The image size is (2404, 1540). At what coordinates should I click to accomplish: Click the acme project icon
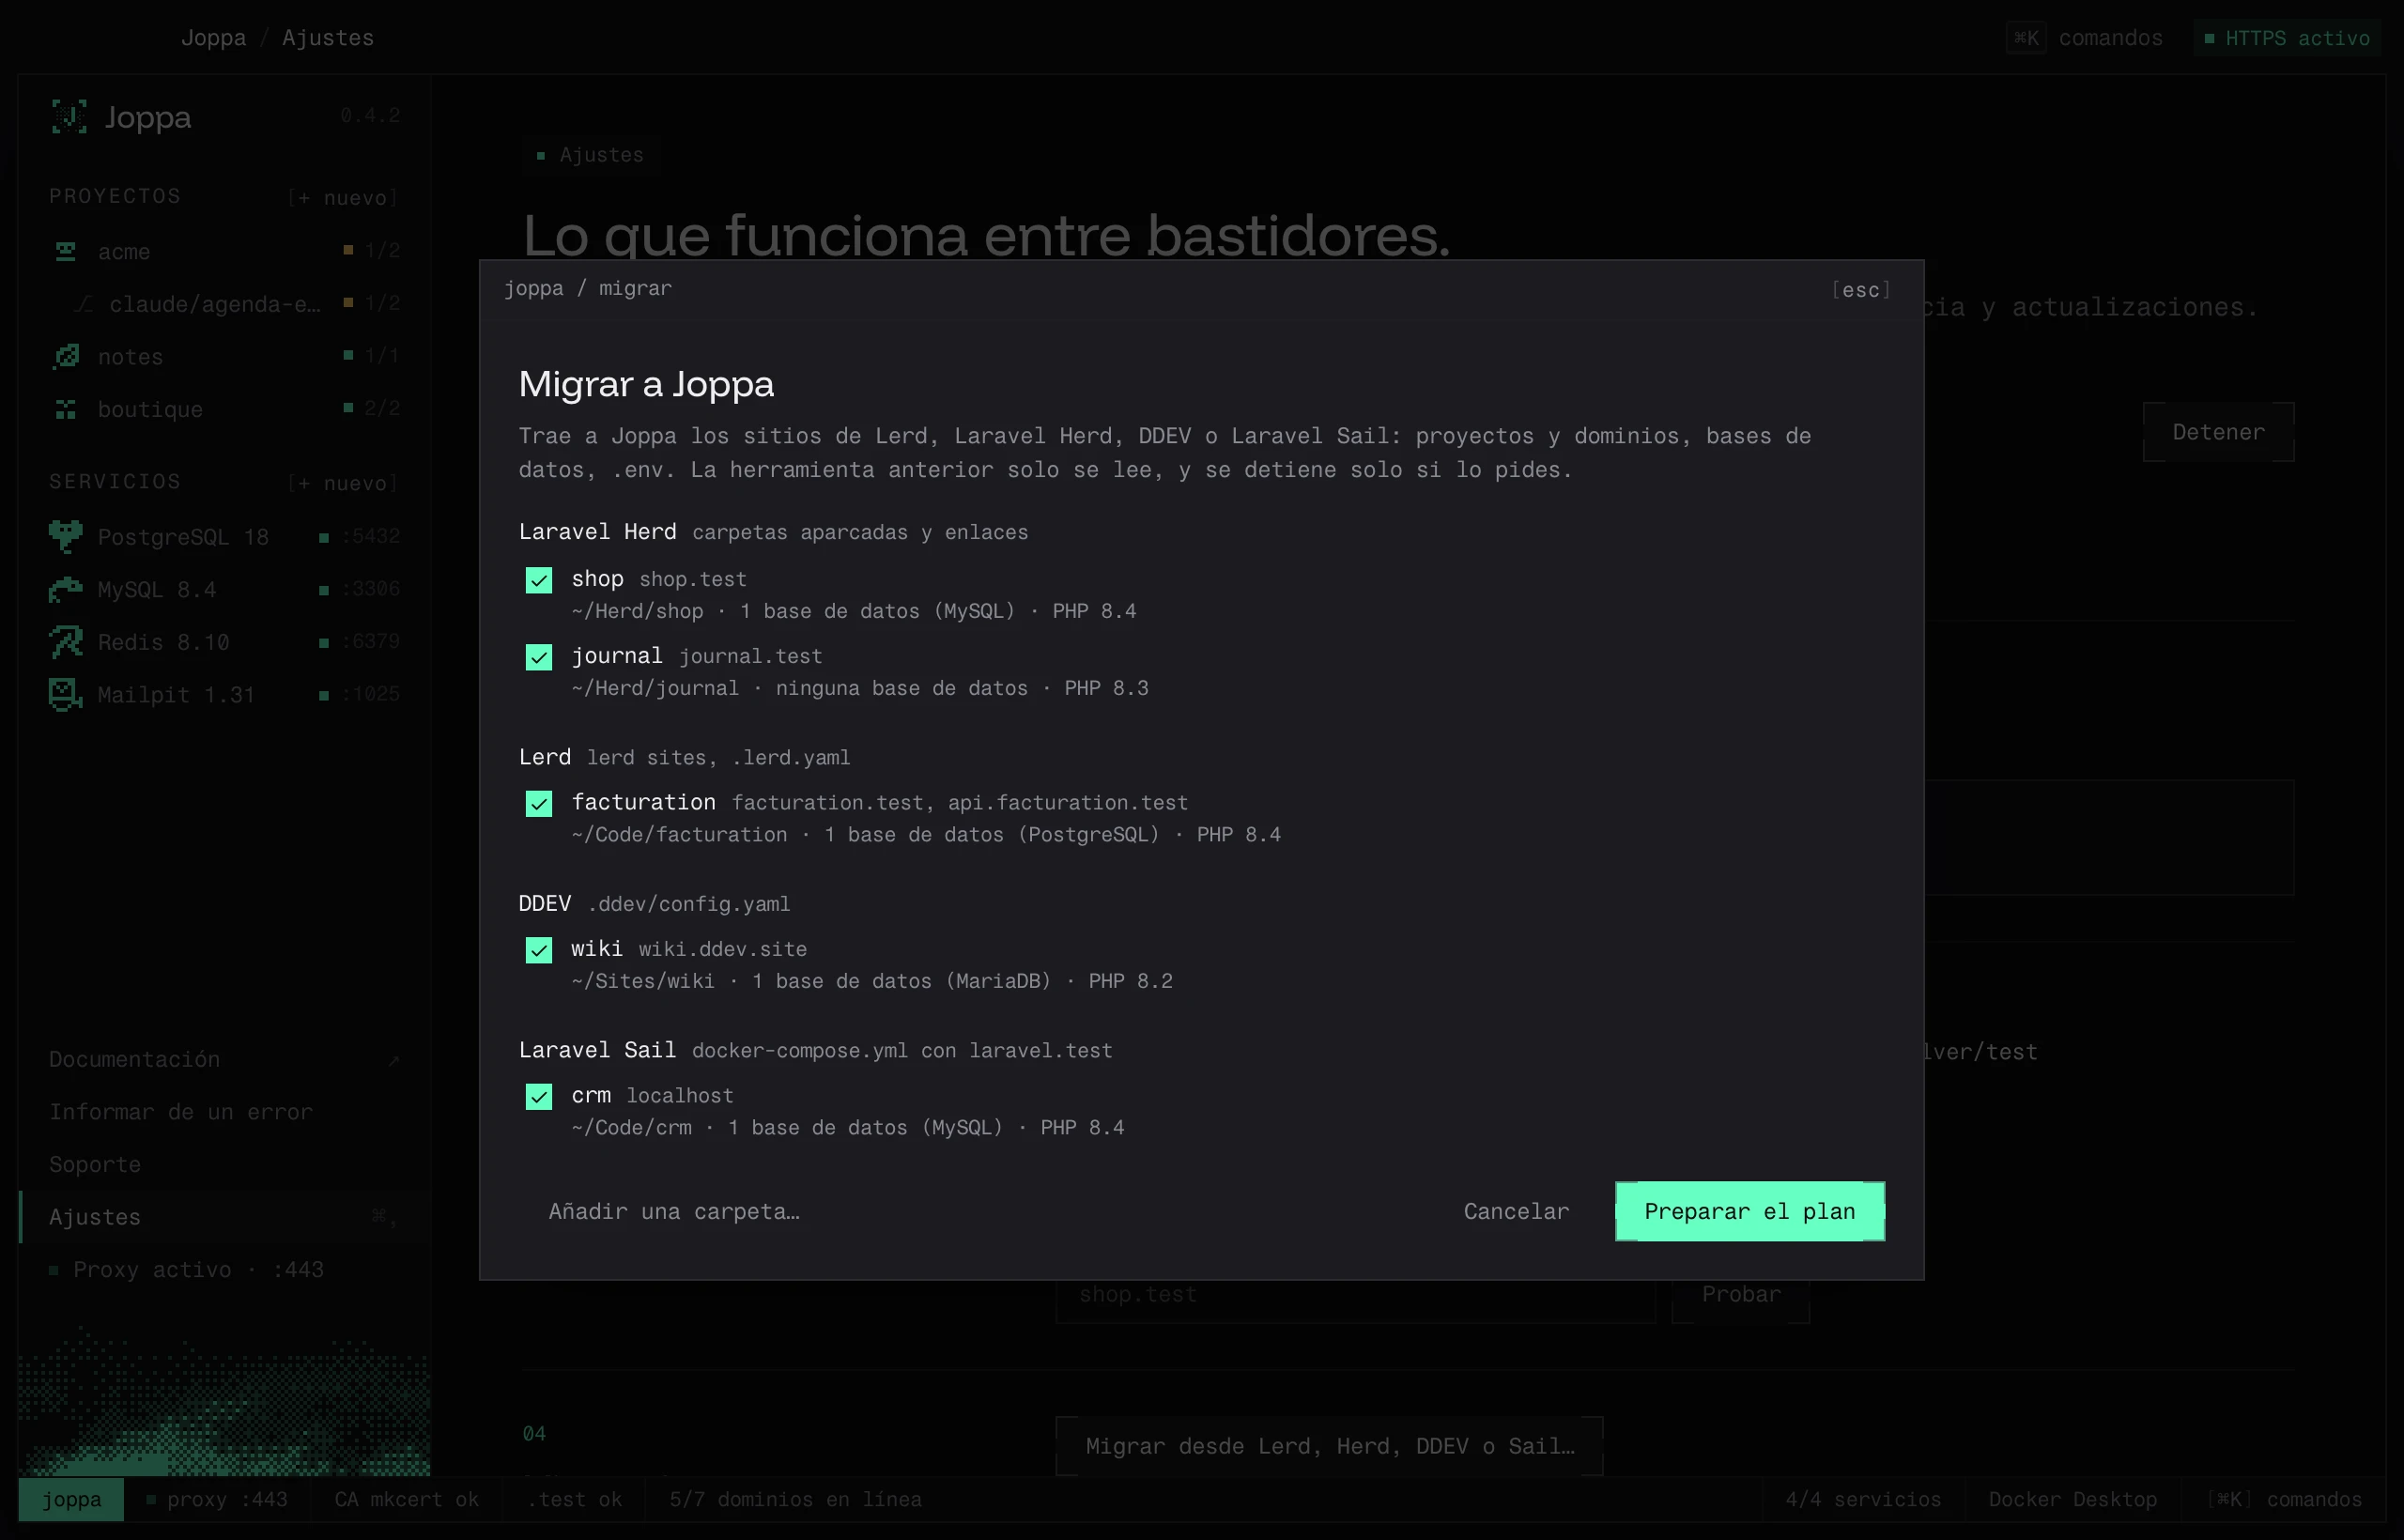66,251
